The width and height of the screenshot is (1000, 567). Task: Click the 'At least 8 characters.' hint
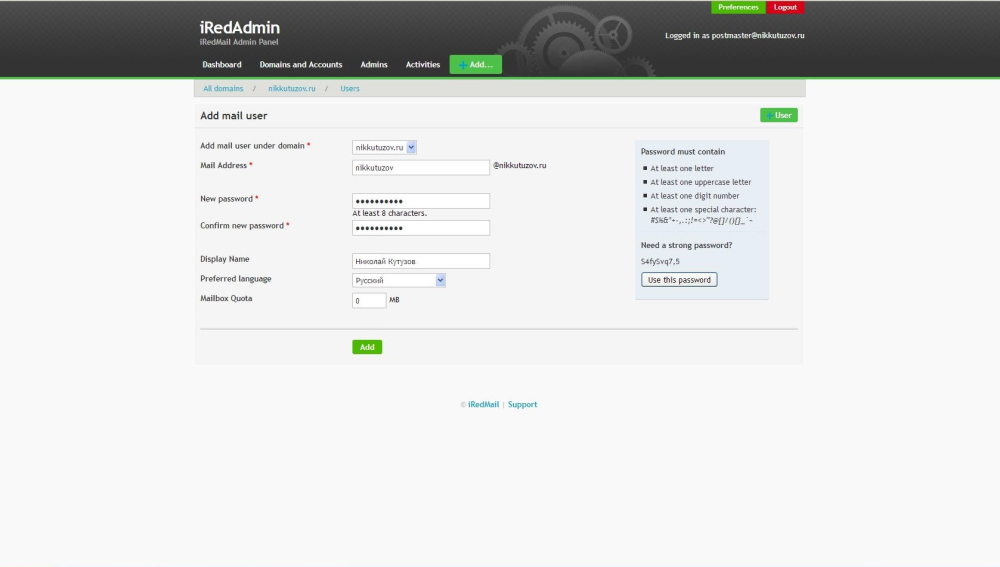click(390, 213)
